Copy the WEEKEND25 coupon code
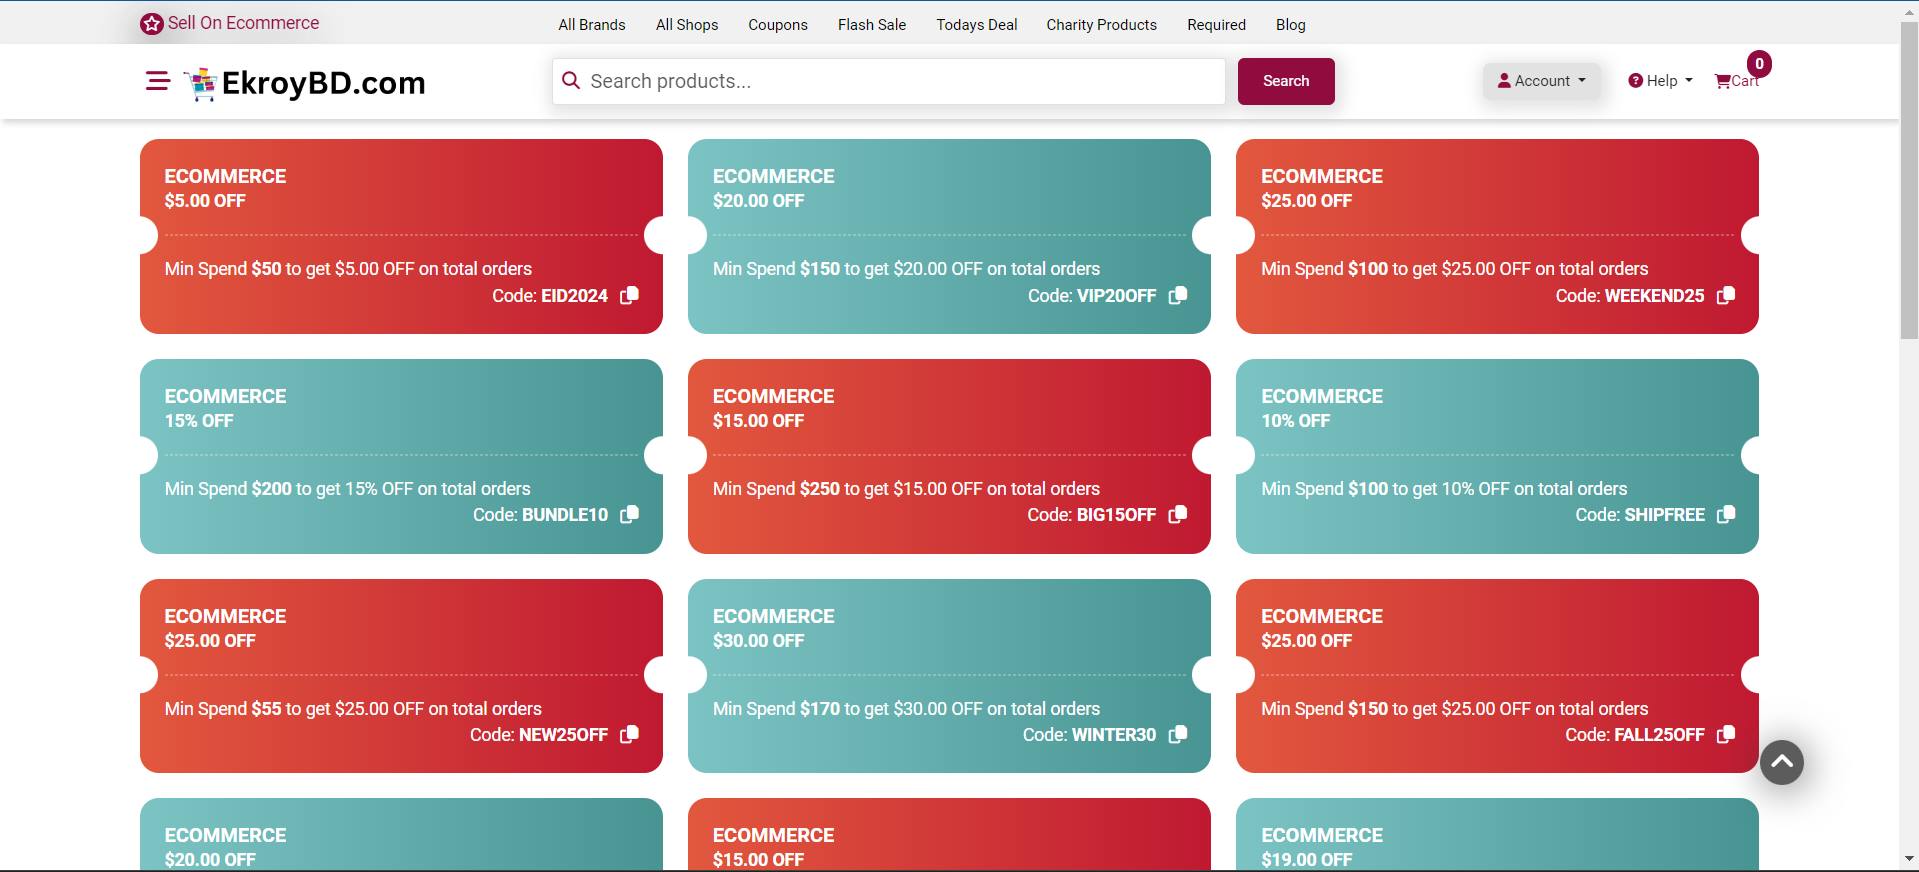Viewport: 1919px width, 872px height. click(1726, 295)
